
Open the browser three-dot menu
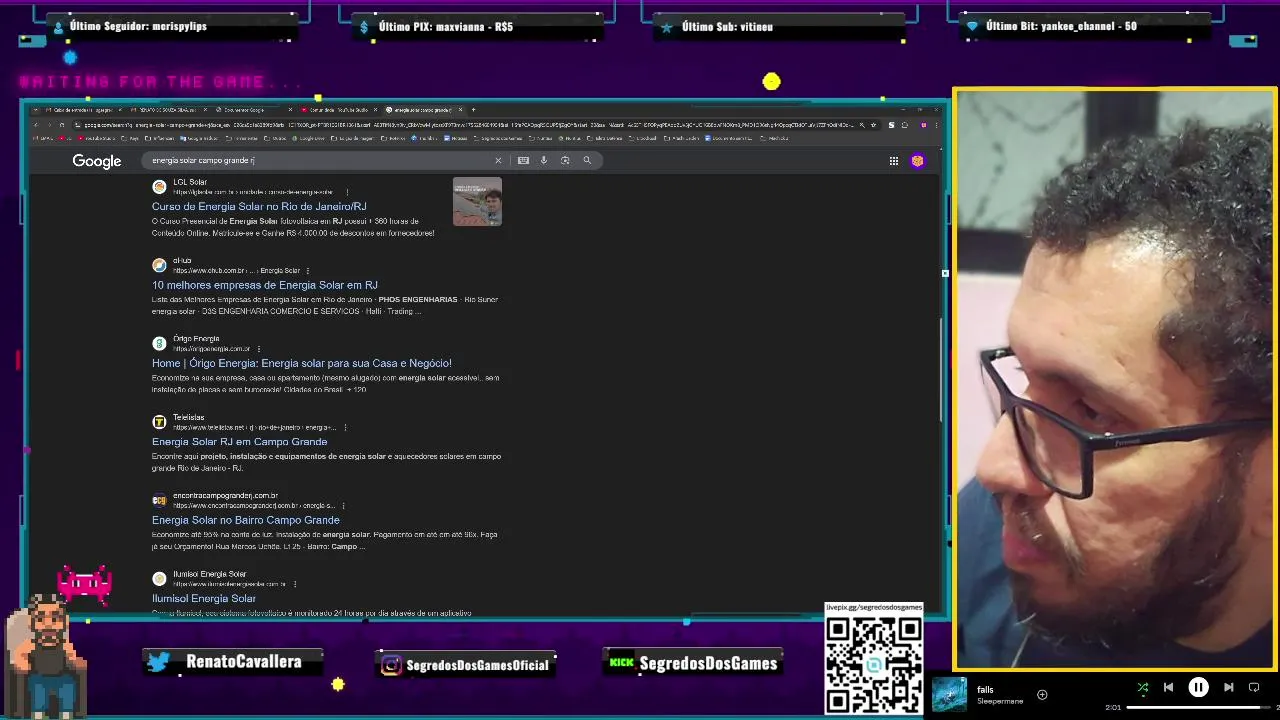tap(937, 125)
